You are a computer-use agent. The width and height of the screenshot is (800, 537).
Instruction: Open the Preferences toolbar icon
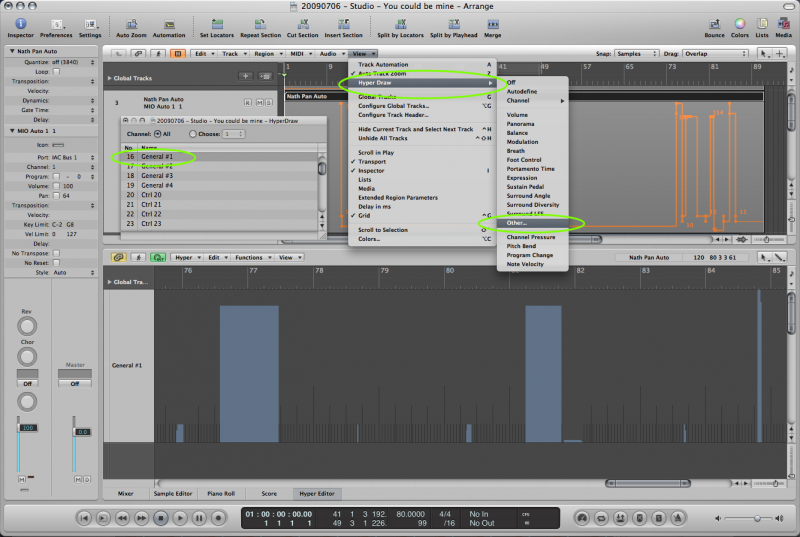[x=56, y=24]
